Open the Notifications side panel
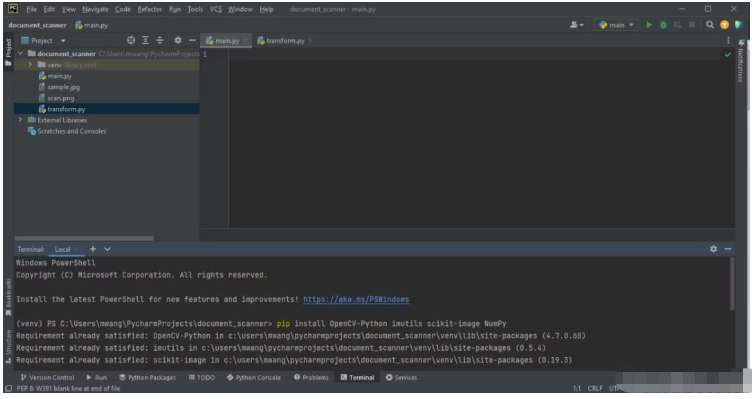 coord(741,61)
